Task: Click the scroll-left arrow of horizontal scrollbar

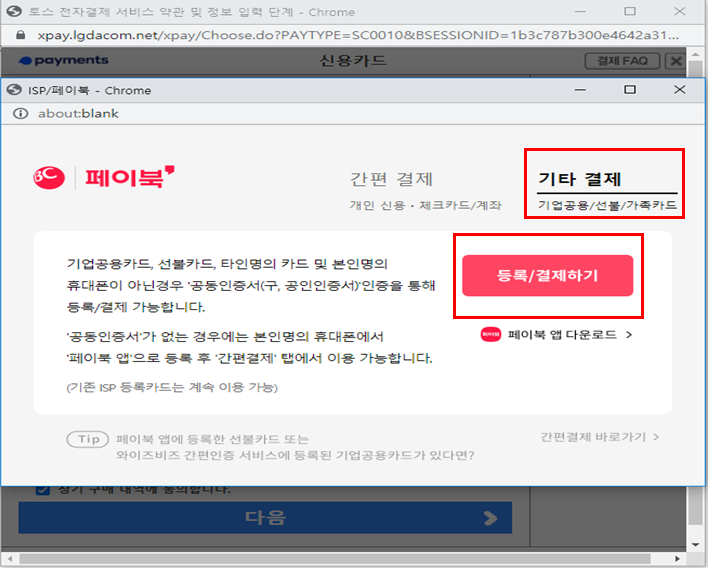Action: point(9,559)
